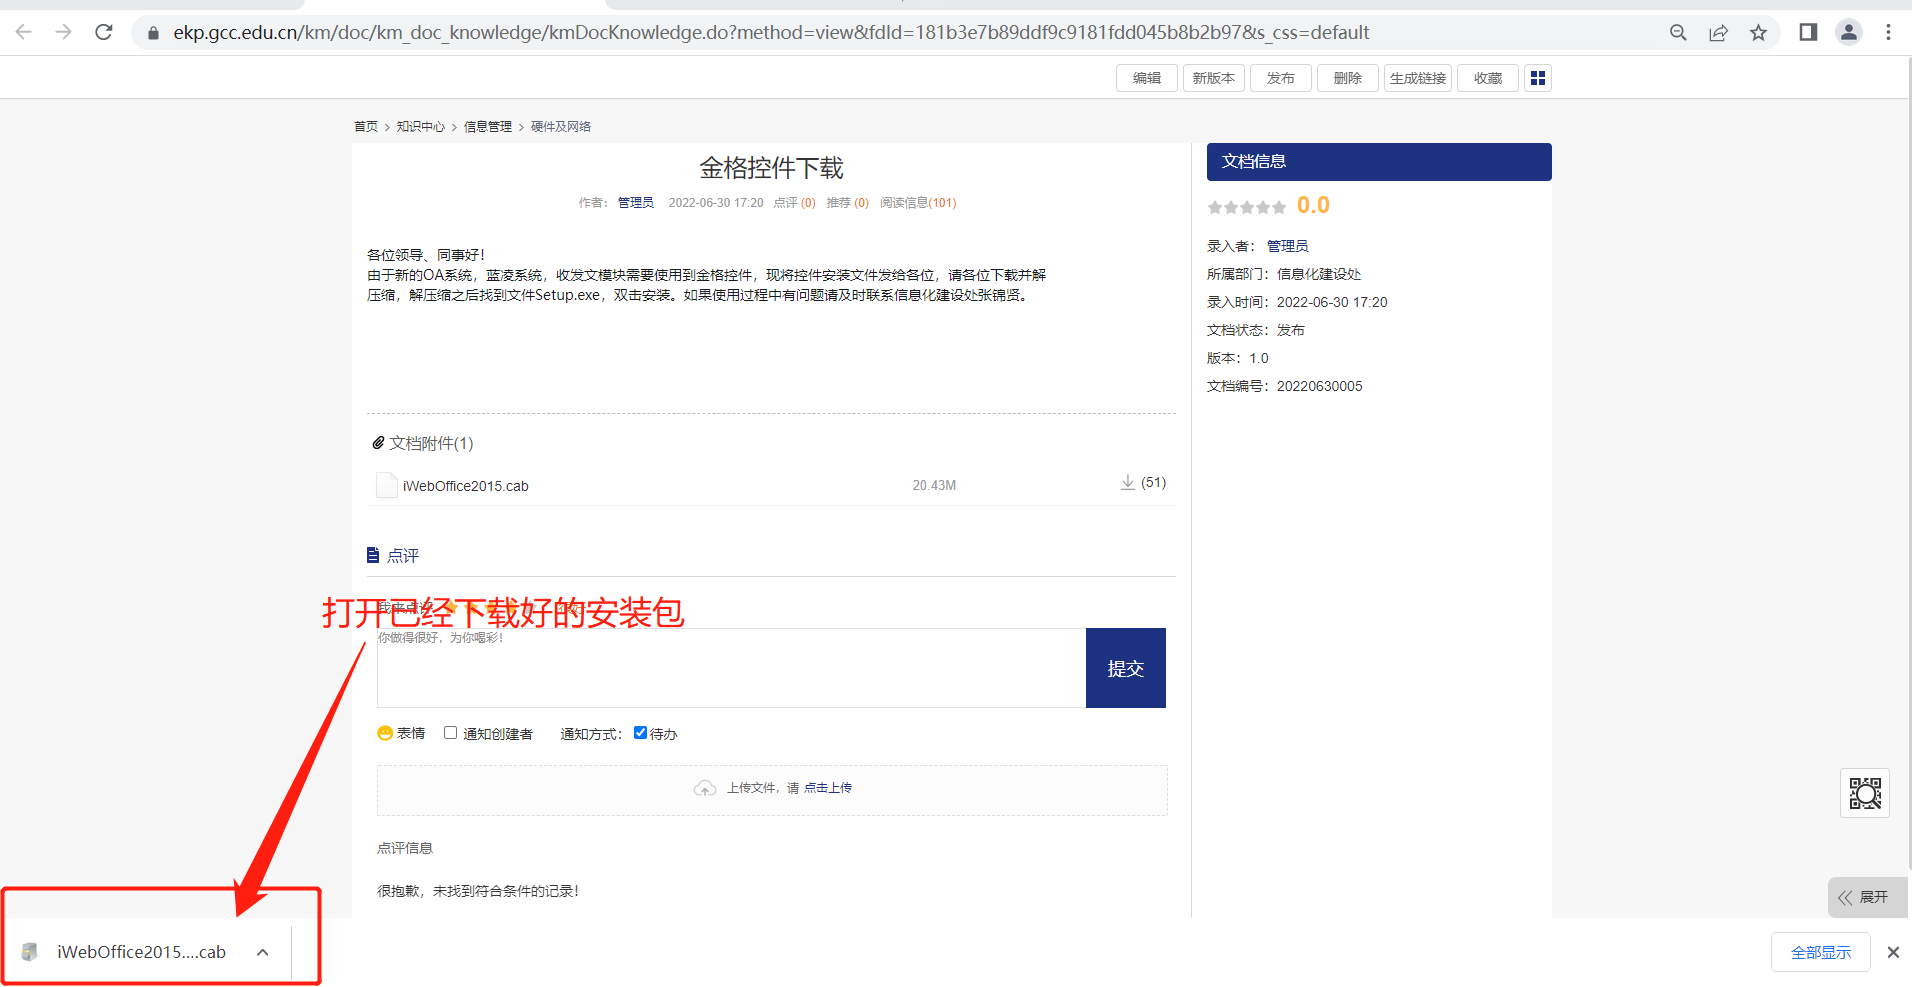Bookmark page with the star icon
This screenshot has width=1912, height=987.
click(1758, 33)
